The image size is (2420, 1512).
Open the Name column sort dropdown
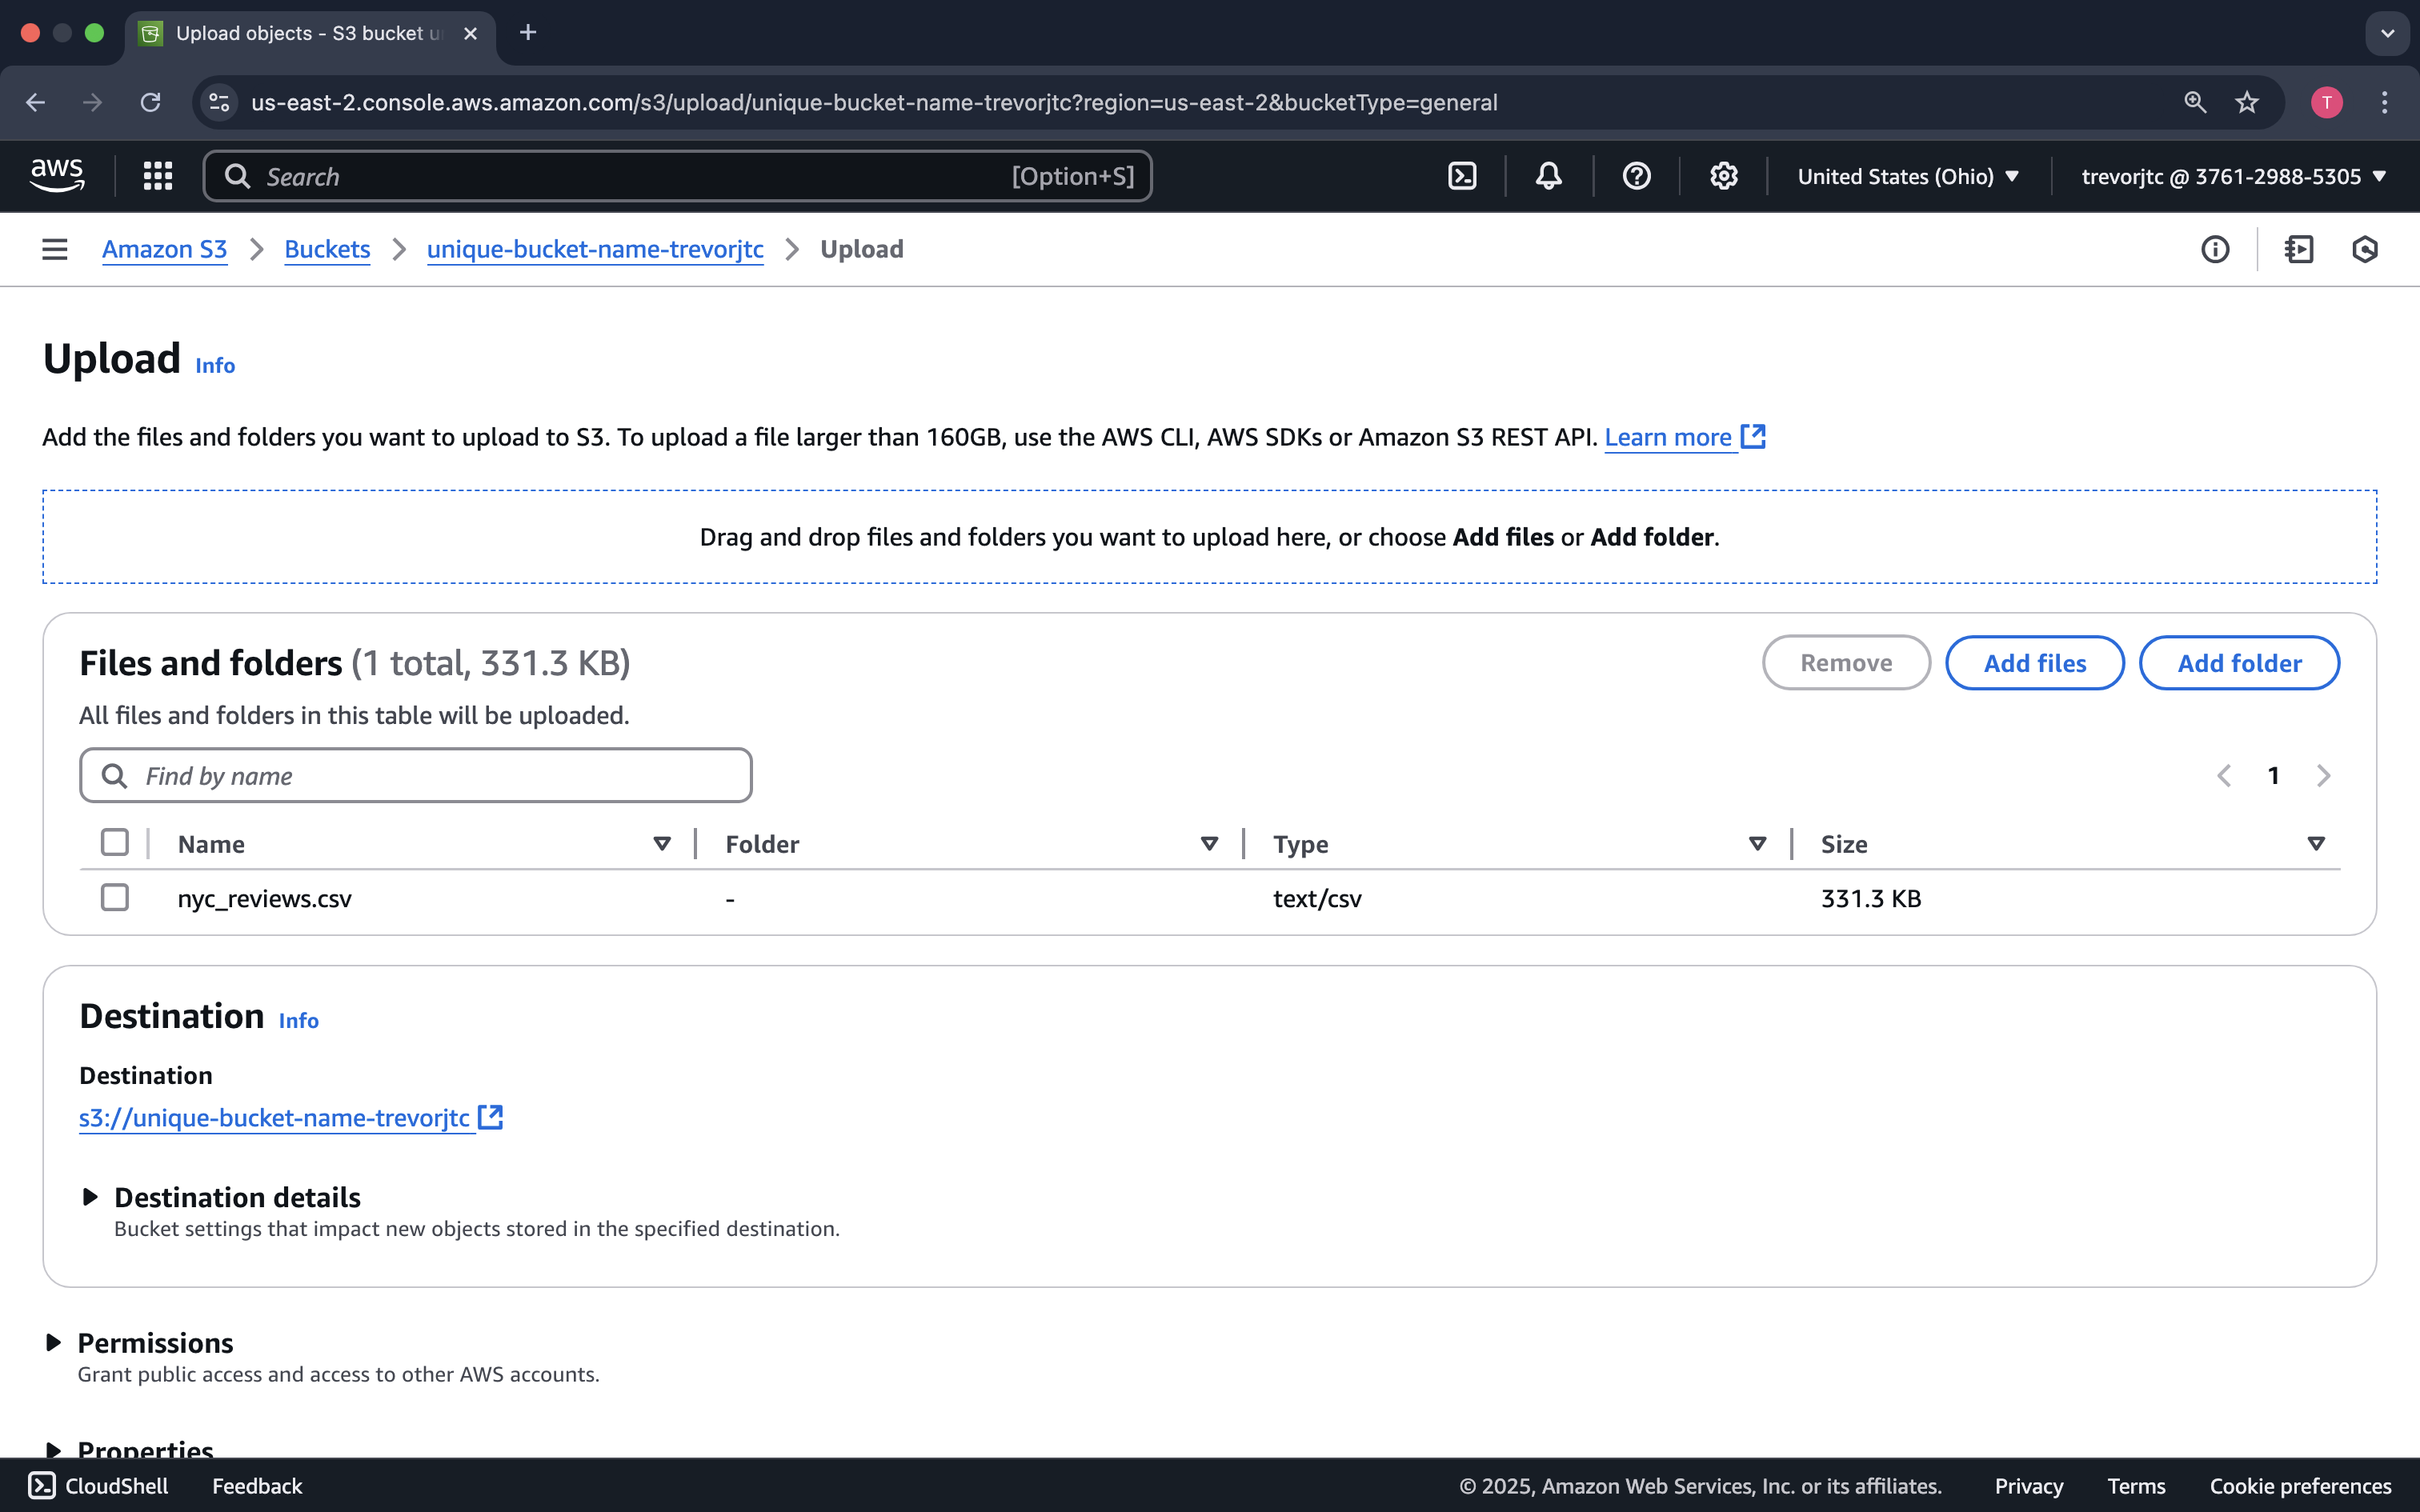[x=661, y=843]
